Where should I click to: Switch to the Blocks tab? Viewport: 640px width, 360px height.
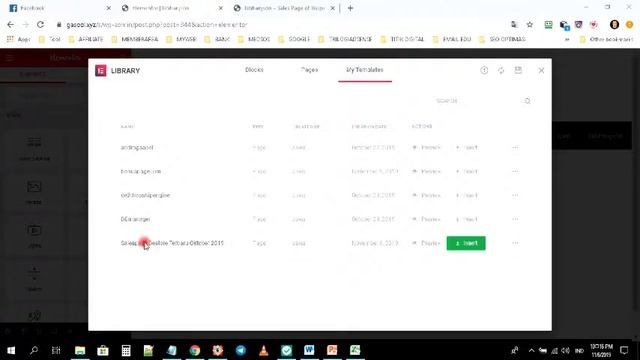pos(254,70)
